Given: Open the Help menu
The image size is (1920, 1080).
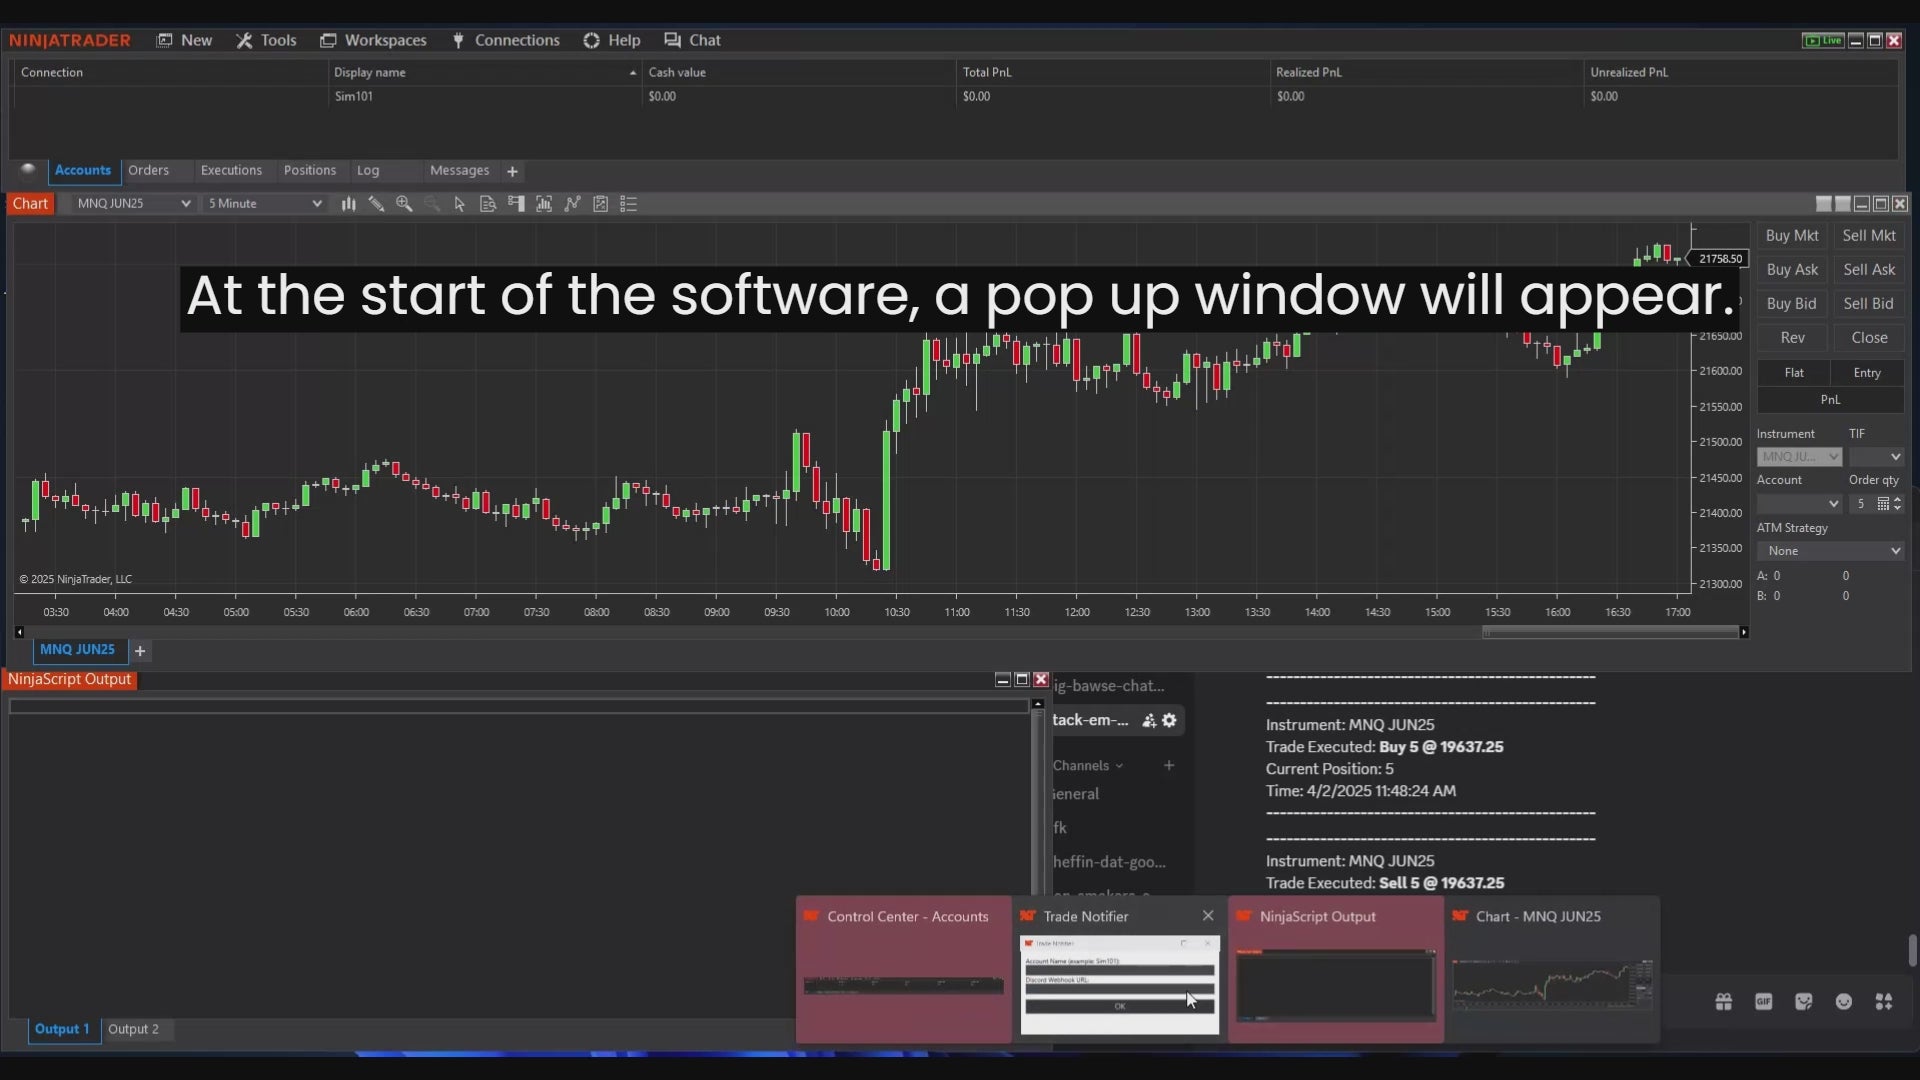Looking at the screenshot, I should 611,40.
